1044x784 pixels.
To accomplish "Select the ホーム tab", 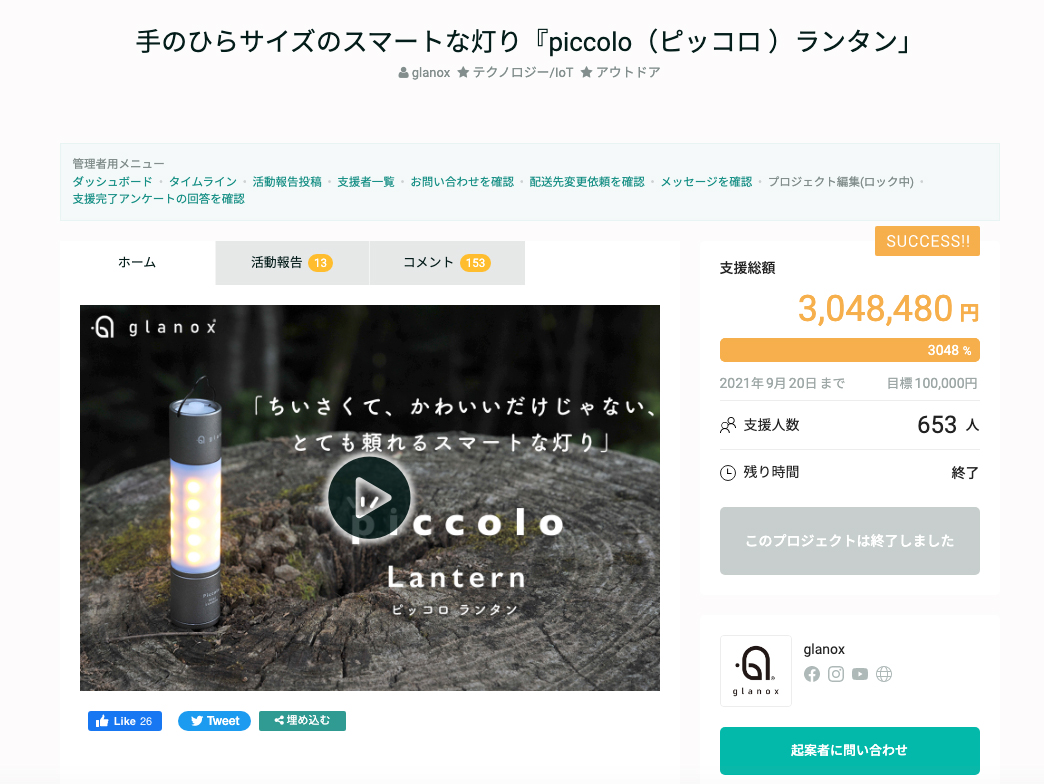I will tap(137, 263).
